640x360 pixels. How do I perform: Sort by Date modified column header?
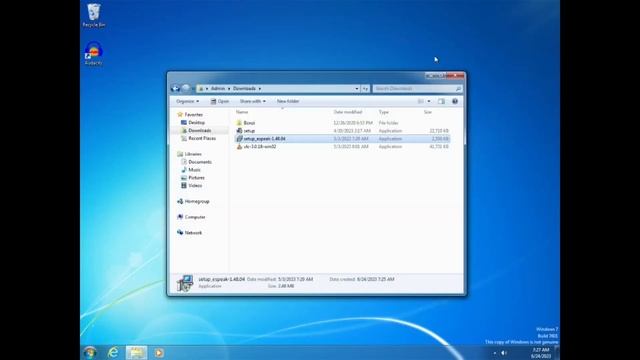(x=348, y=112)
